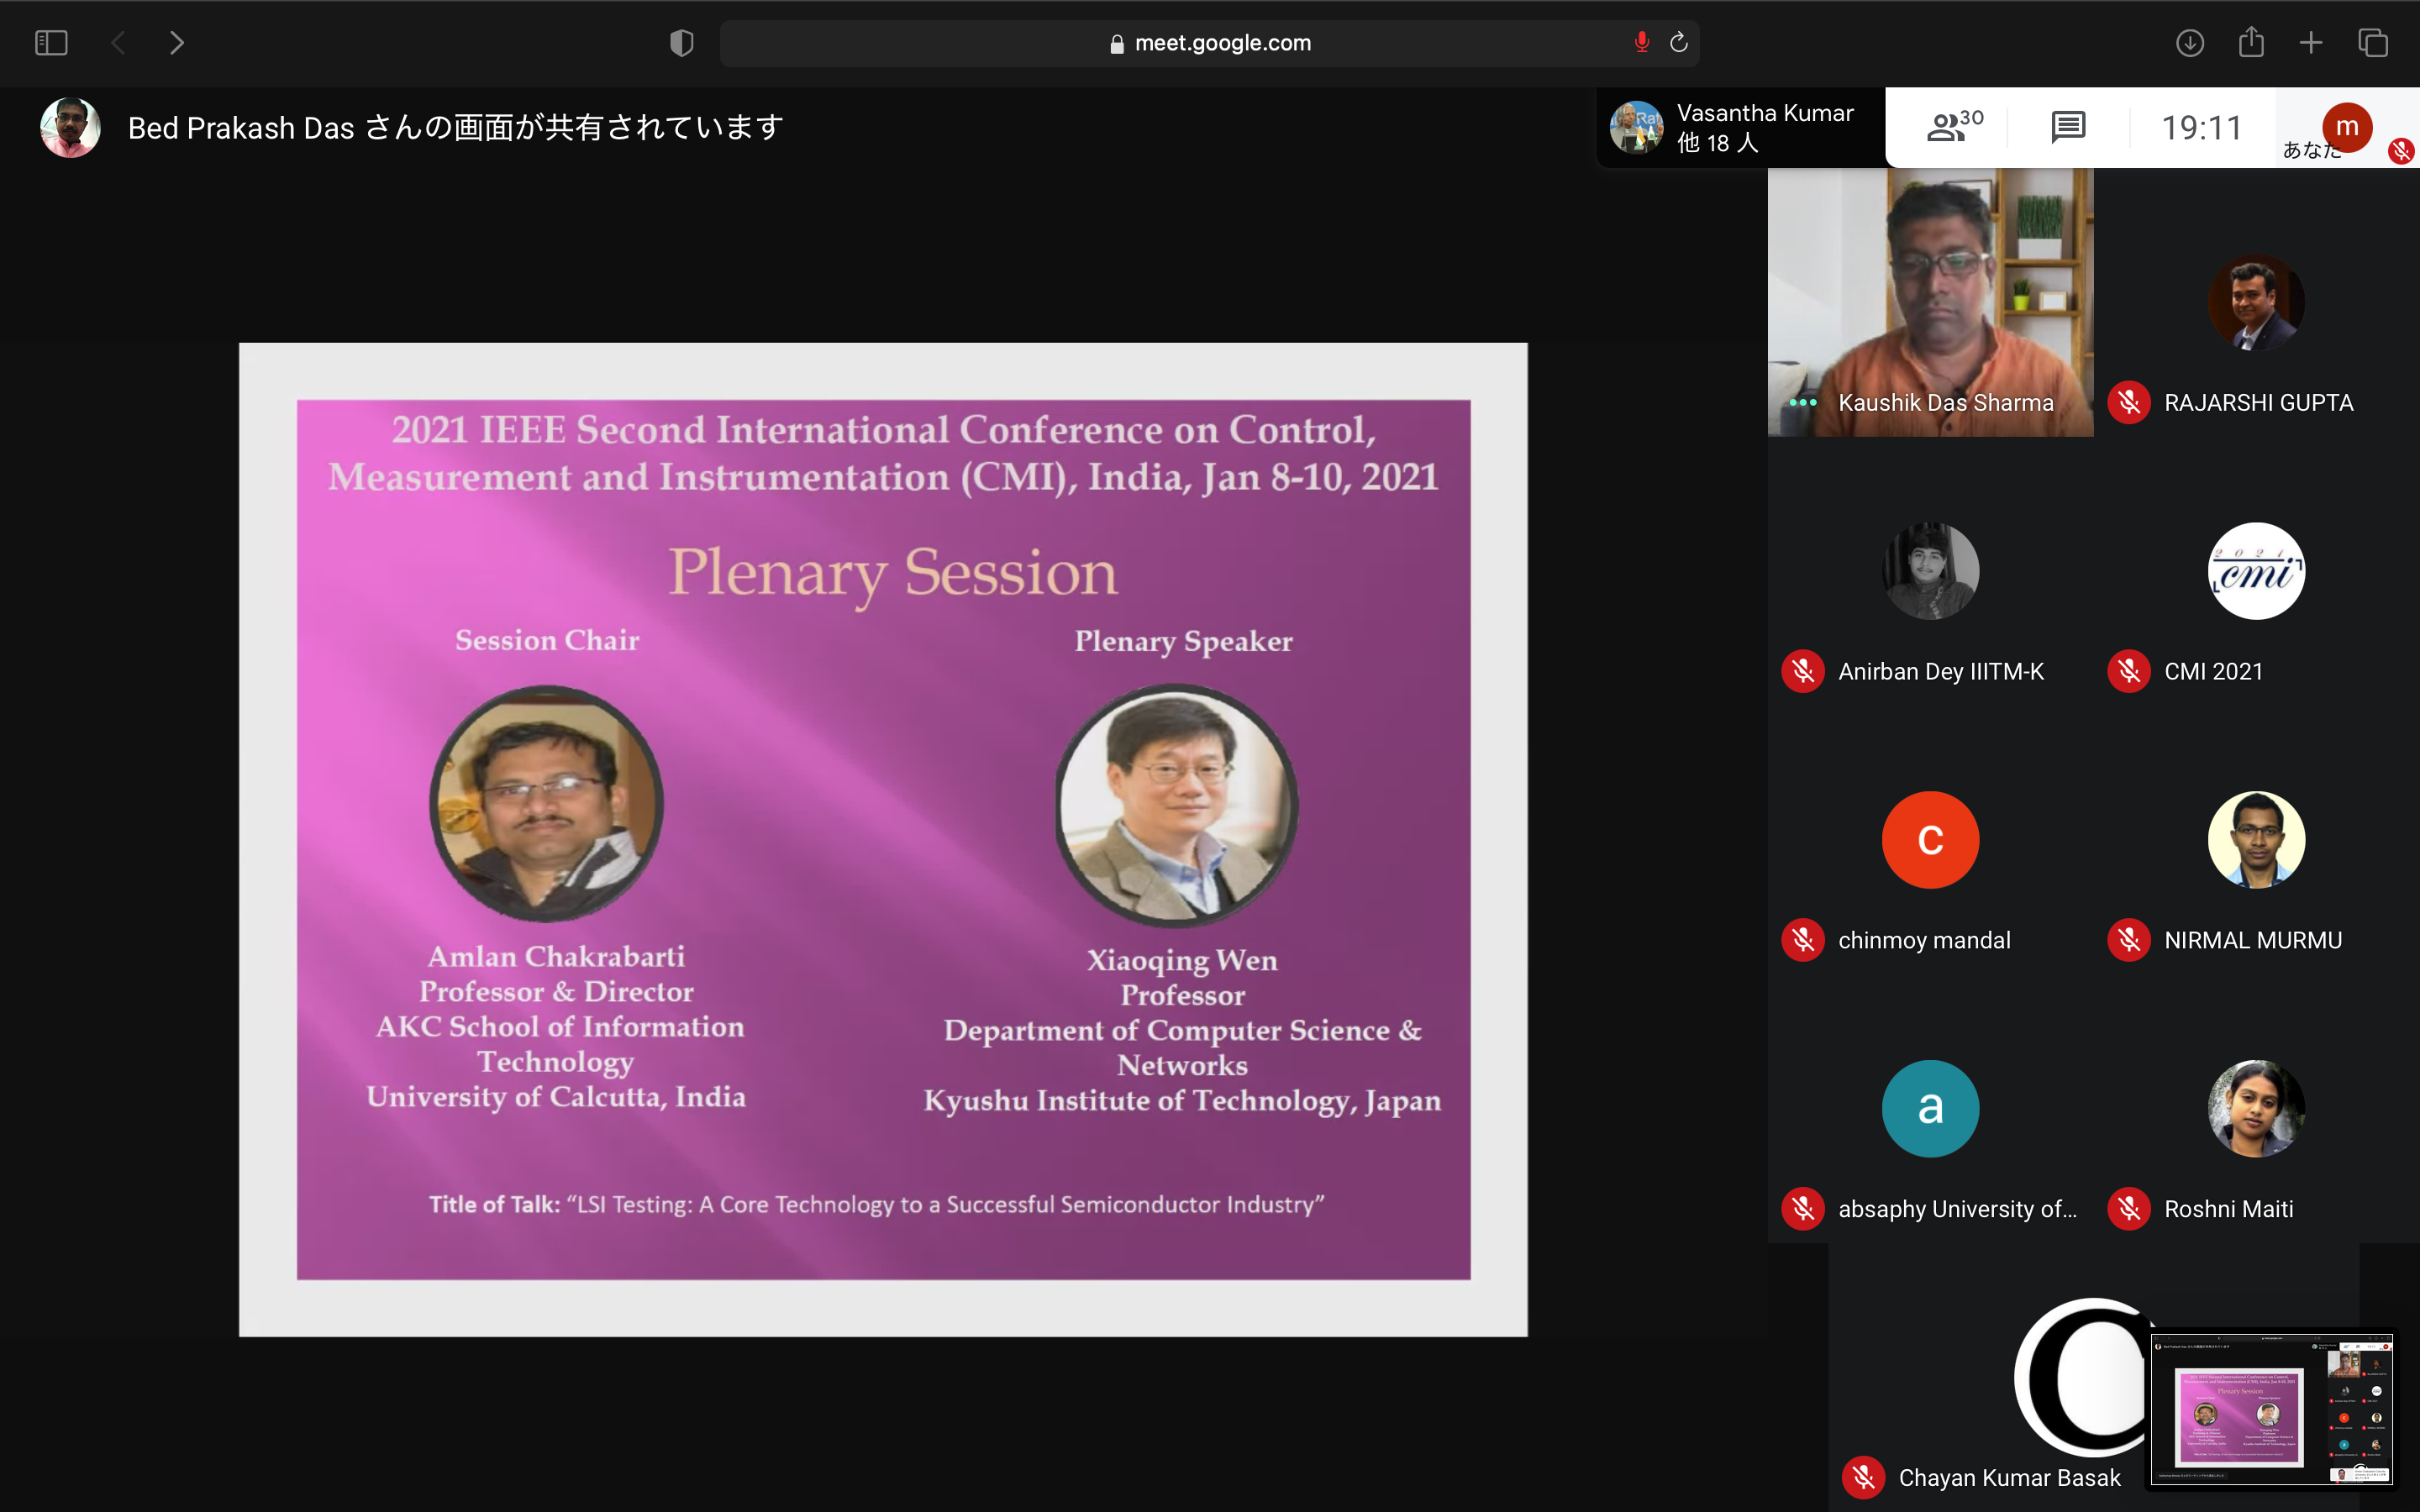Click Anirban Dey IIITM-K muted mic icon
2420x1512 pixels.
point(1803,672)
